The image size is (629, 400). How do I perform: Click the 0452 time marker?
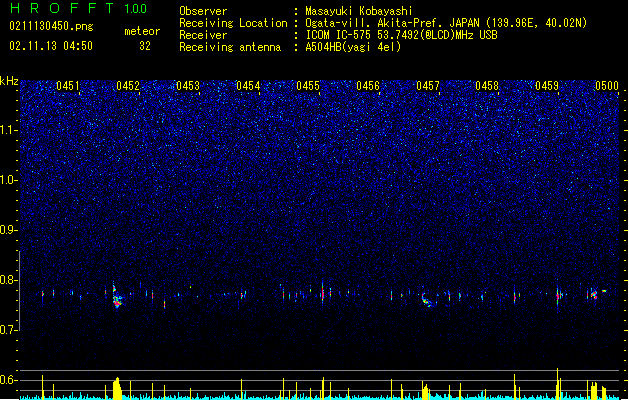pyautogui.click(x=128, y=86)
